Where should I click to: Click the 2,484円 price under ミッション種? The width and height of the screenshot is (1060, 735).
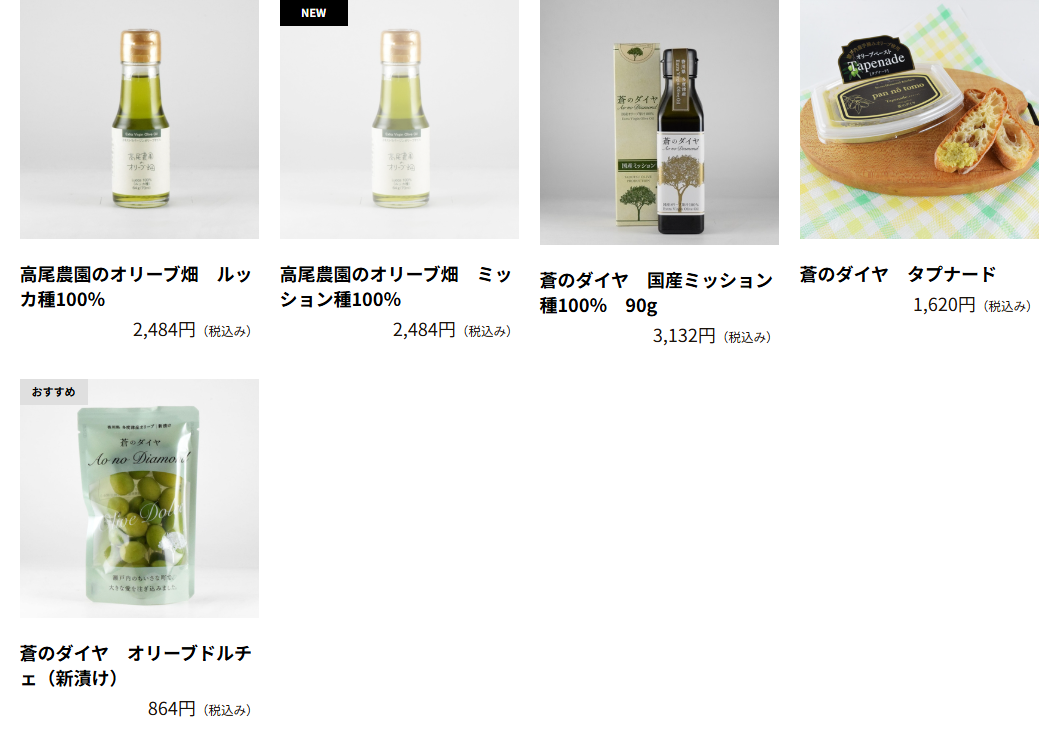click(425, 330)
